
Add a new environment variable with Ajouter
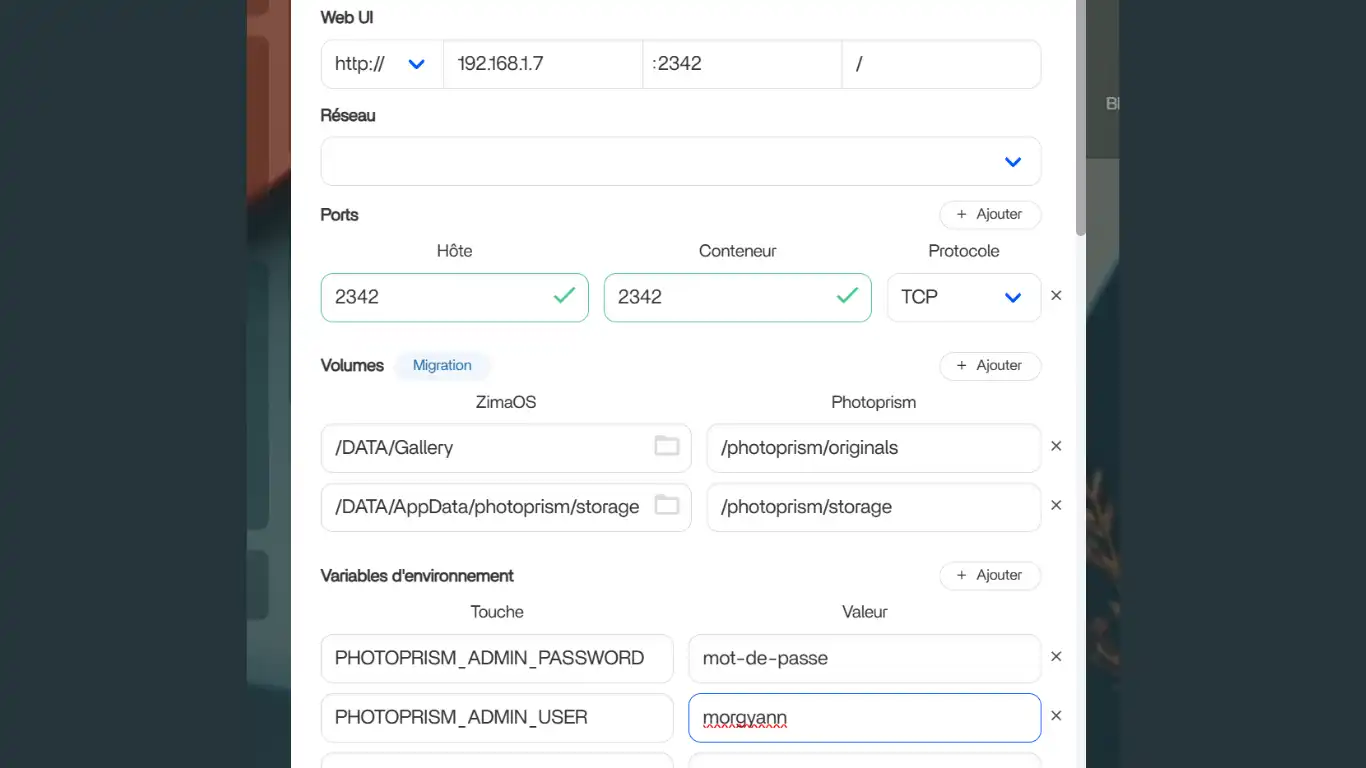click(989, 575)
